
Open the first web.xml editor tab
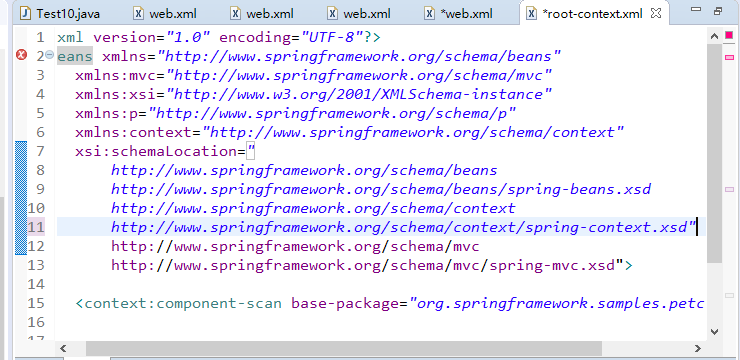[165, 13]
